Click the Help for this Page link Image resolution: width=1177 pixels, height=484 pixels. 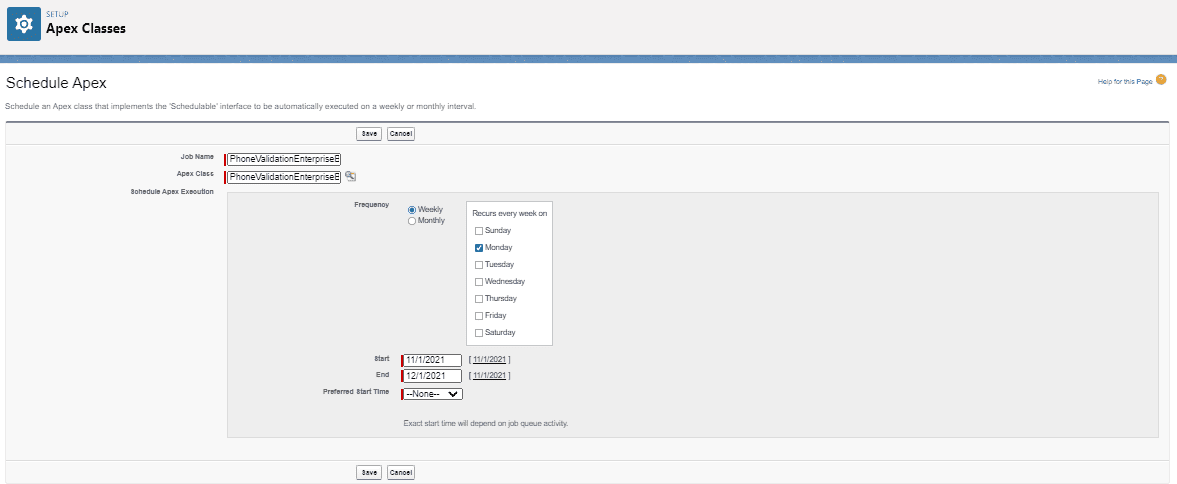(x=1125, y=81)
